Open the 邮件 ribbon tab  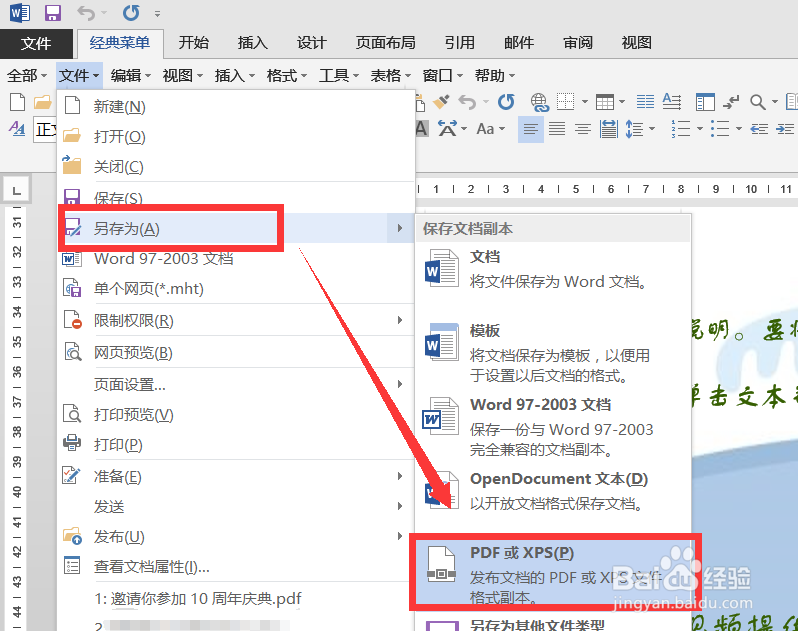(519, 43)
